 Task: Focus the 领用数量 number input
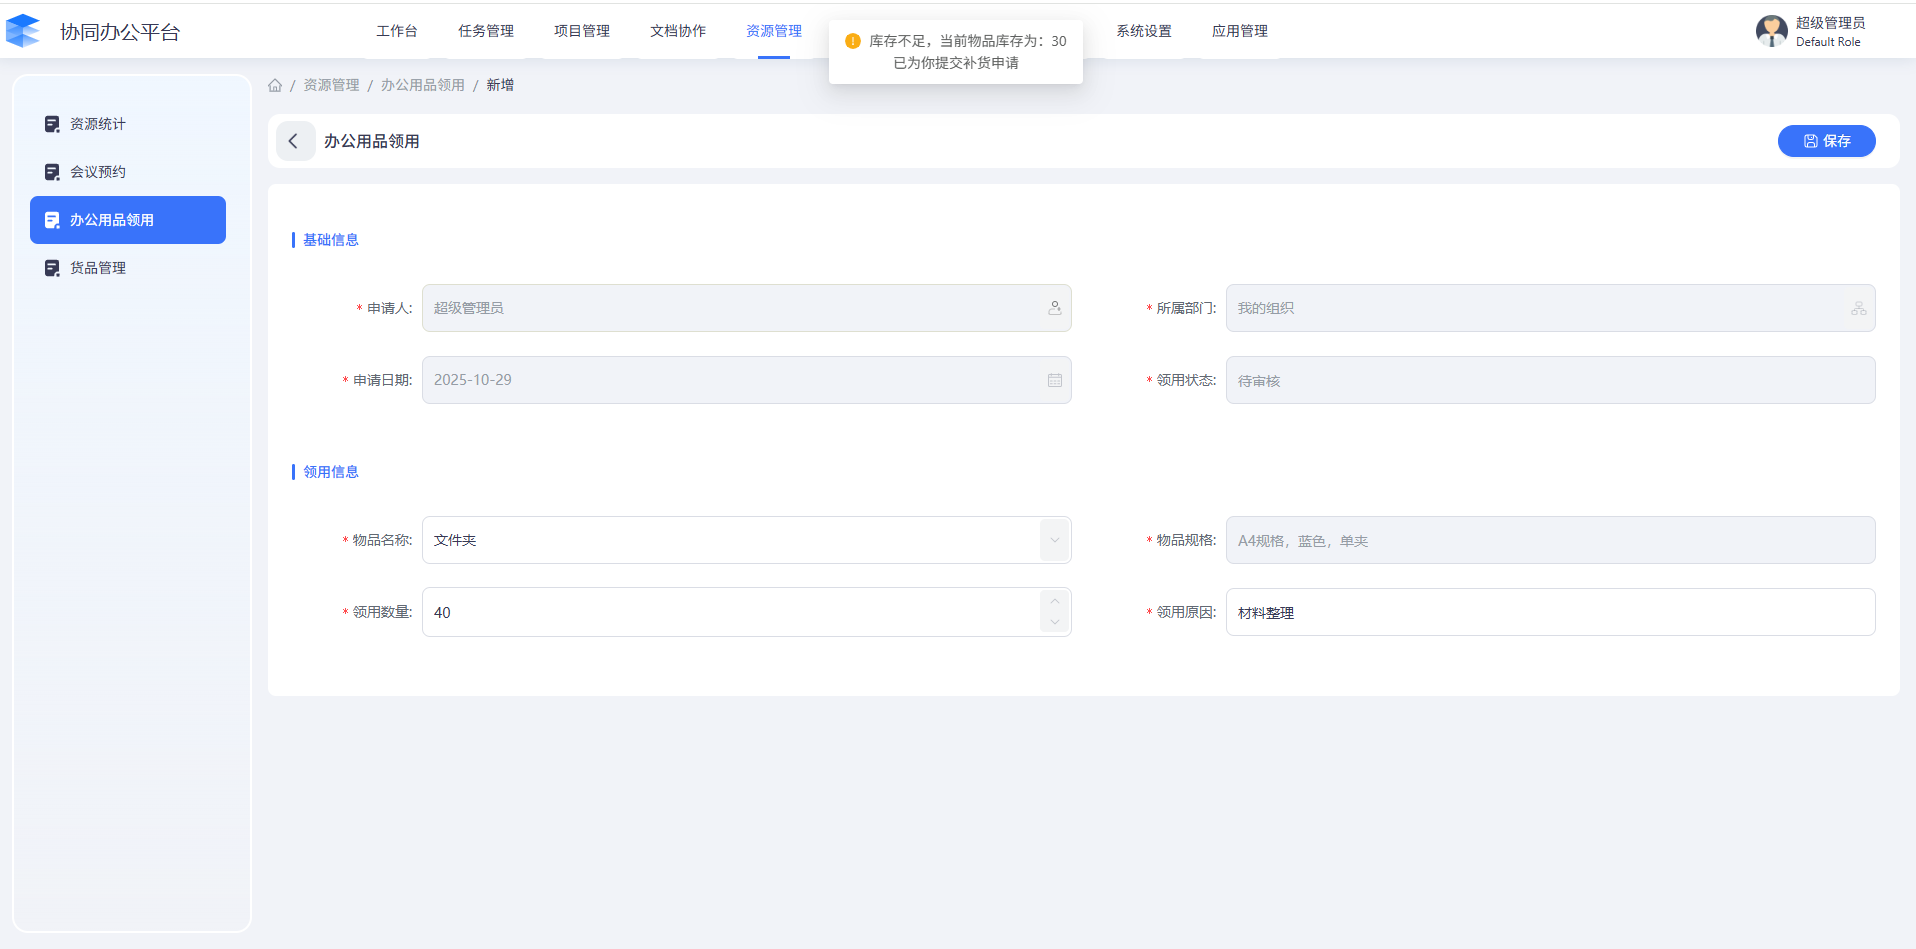(x=730, y=612)
